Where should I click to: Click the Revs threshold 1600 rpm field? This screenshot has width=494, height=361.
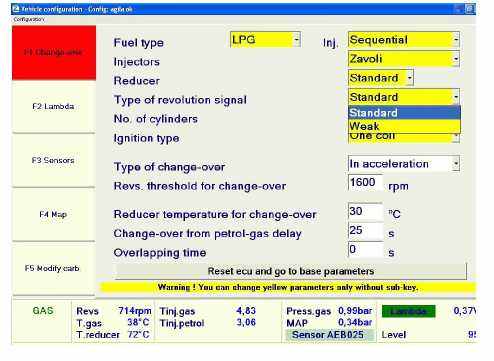[x=365, y=183]
